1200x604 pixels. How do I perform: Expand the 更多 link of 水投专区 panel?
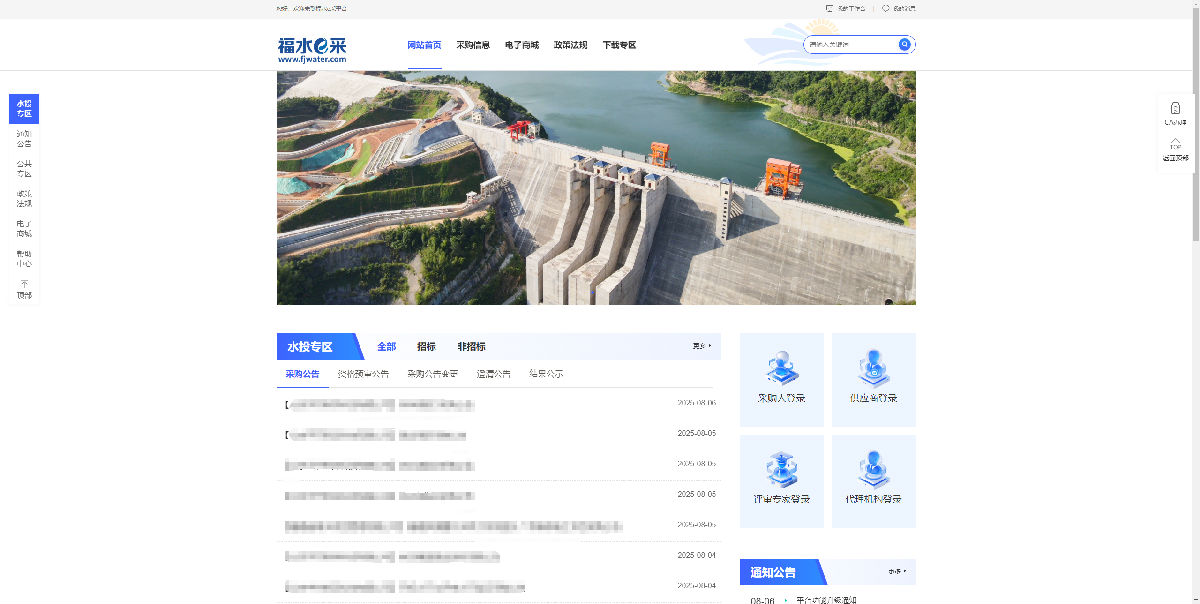700,345
